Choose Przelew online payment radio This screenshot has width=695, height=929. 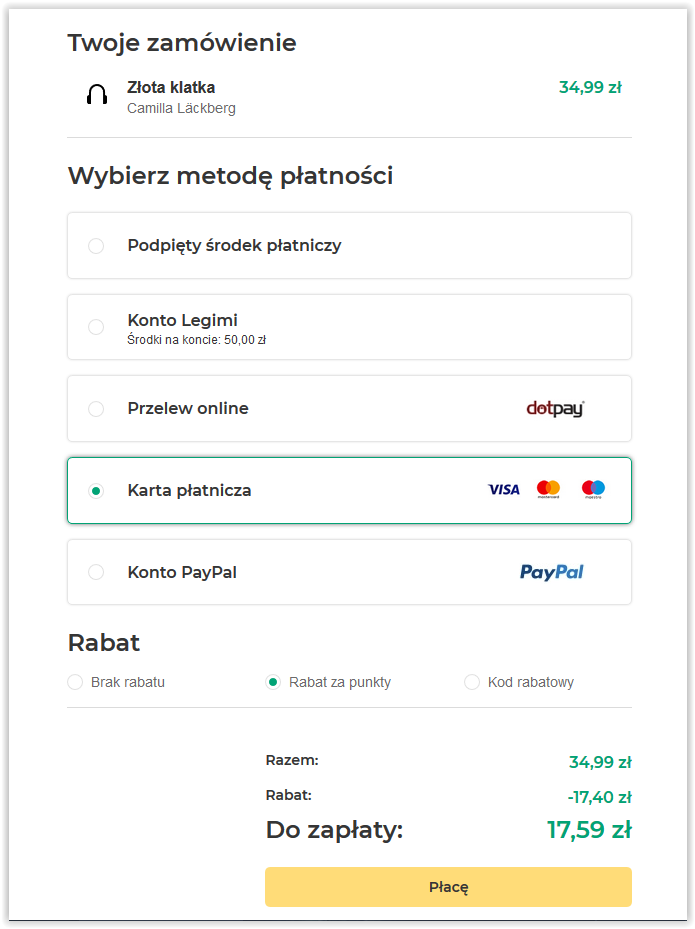(96, 409)
